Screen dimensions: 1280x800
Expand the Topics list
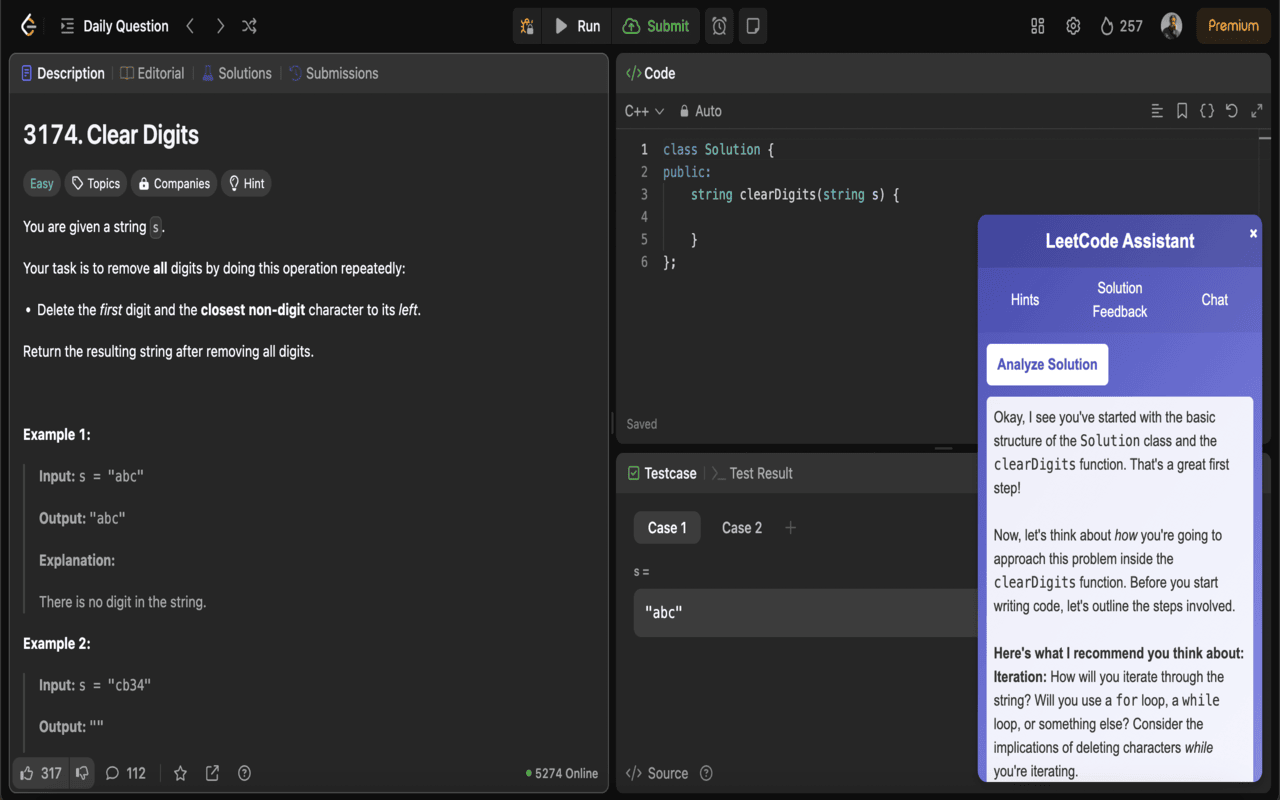tap(95, 183)
